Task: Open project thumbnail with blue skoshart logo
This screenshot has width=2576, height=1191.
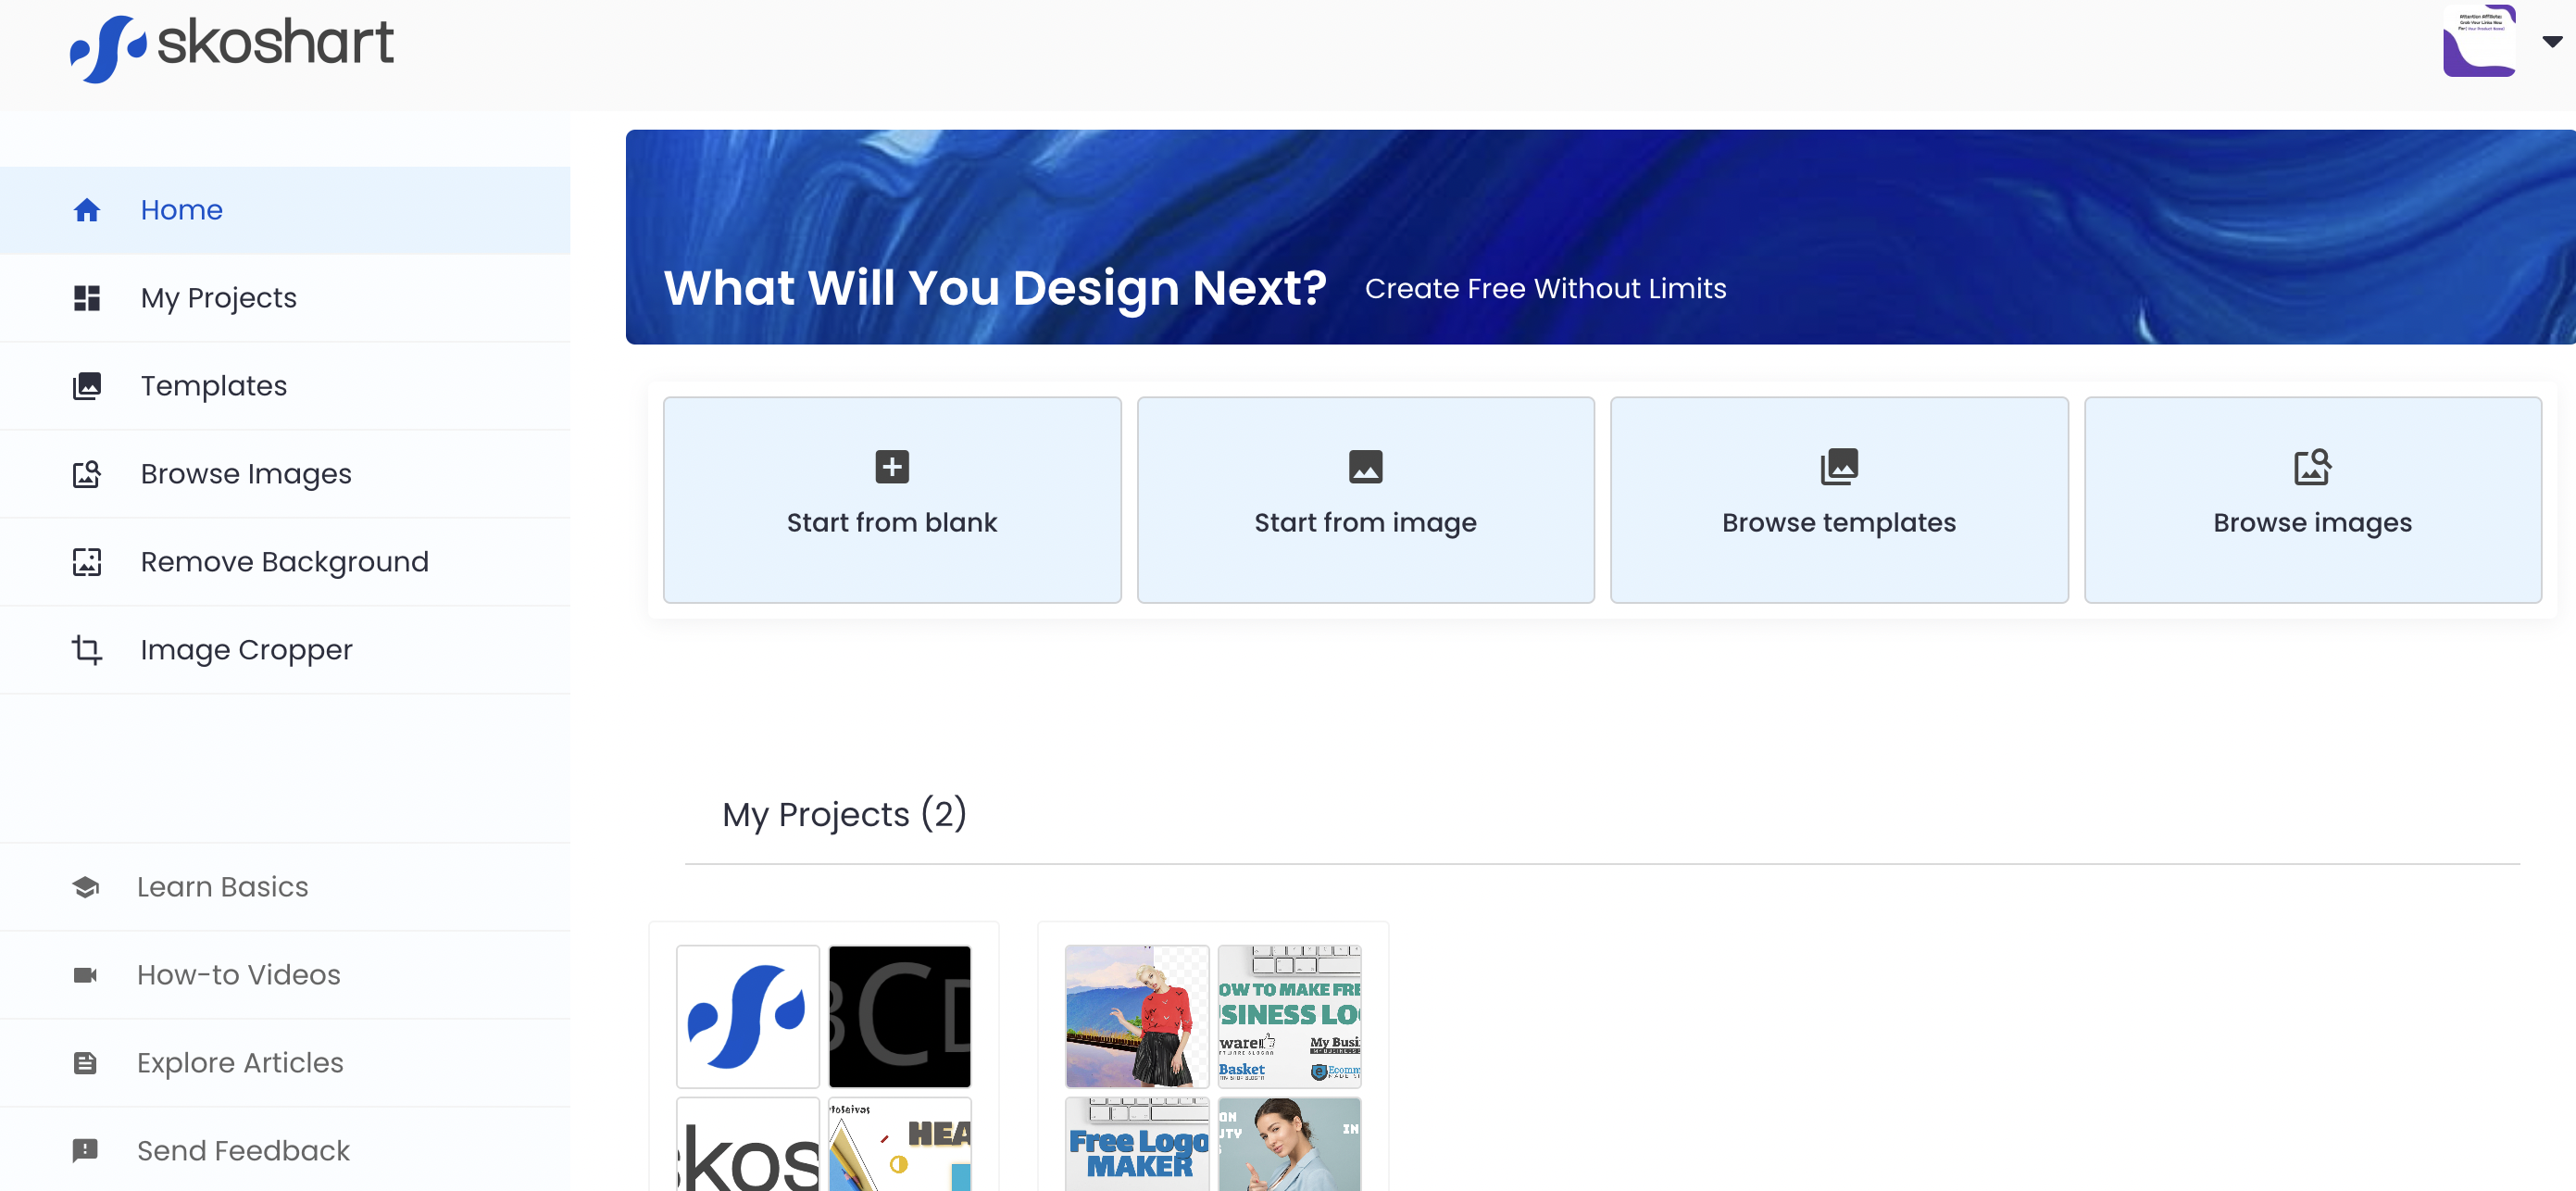Action: point(748,1017)
